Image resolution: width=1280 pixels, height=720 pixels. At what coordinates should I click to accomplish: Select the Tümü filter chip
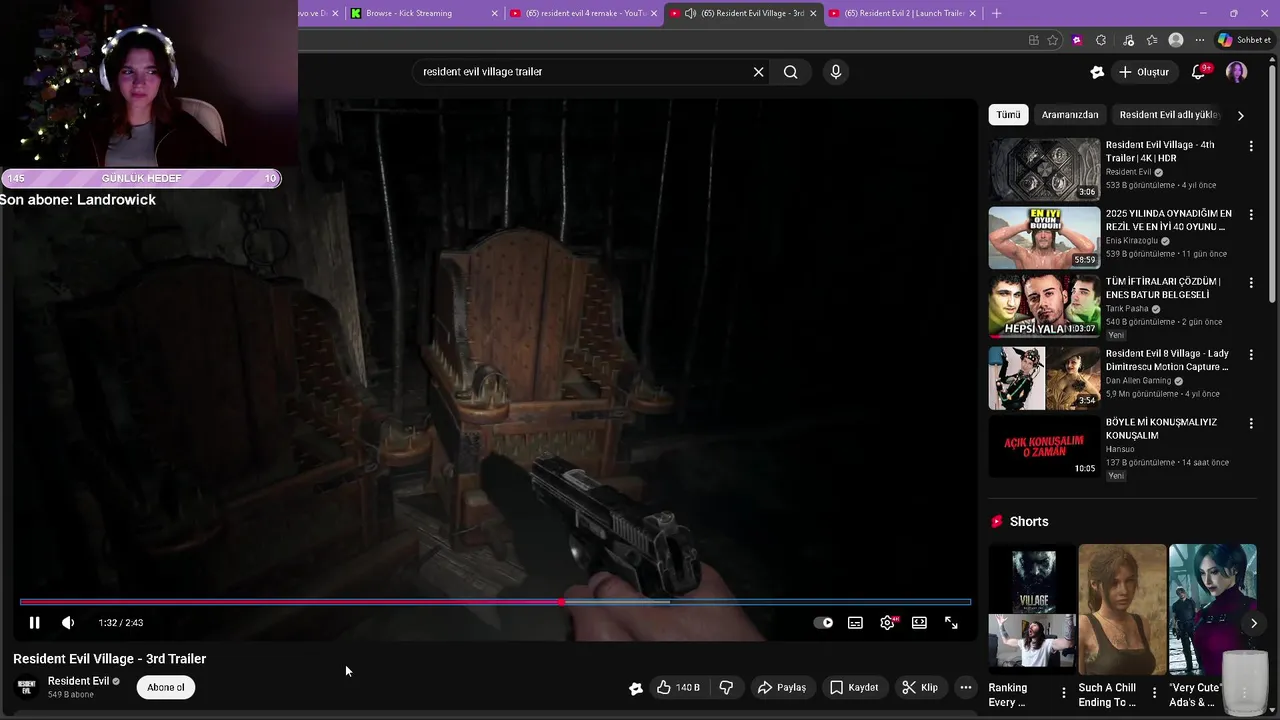click(1008, 115)
